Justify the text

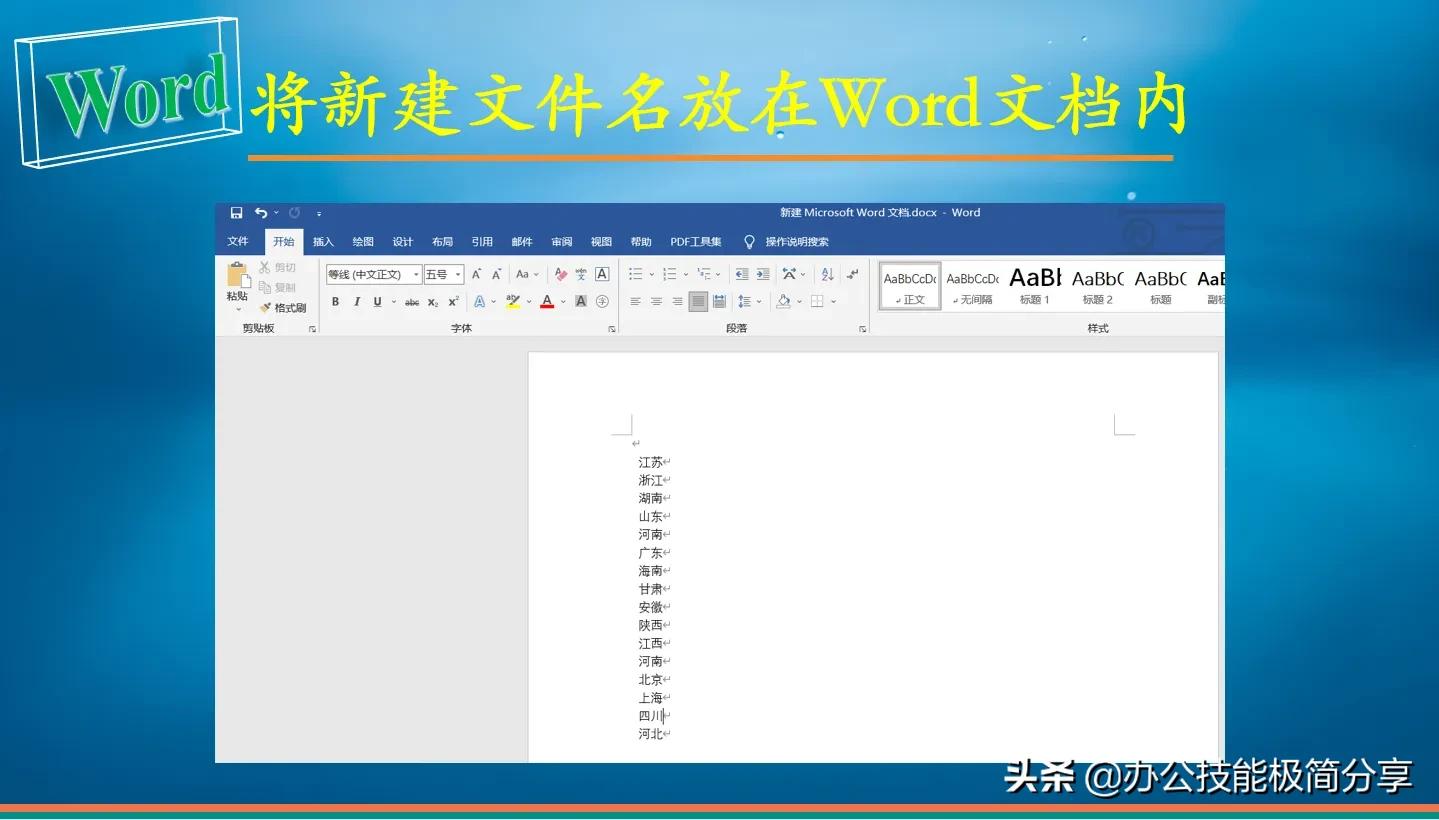[x=698, y=302]
